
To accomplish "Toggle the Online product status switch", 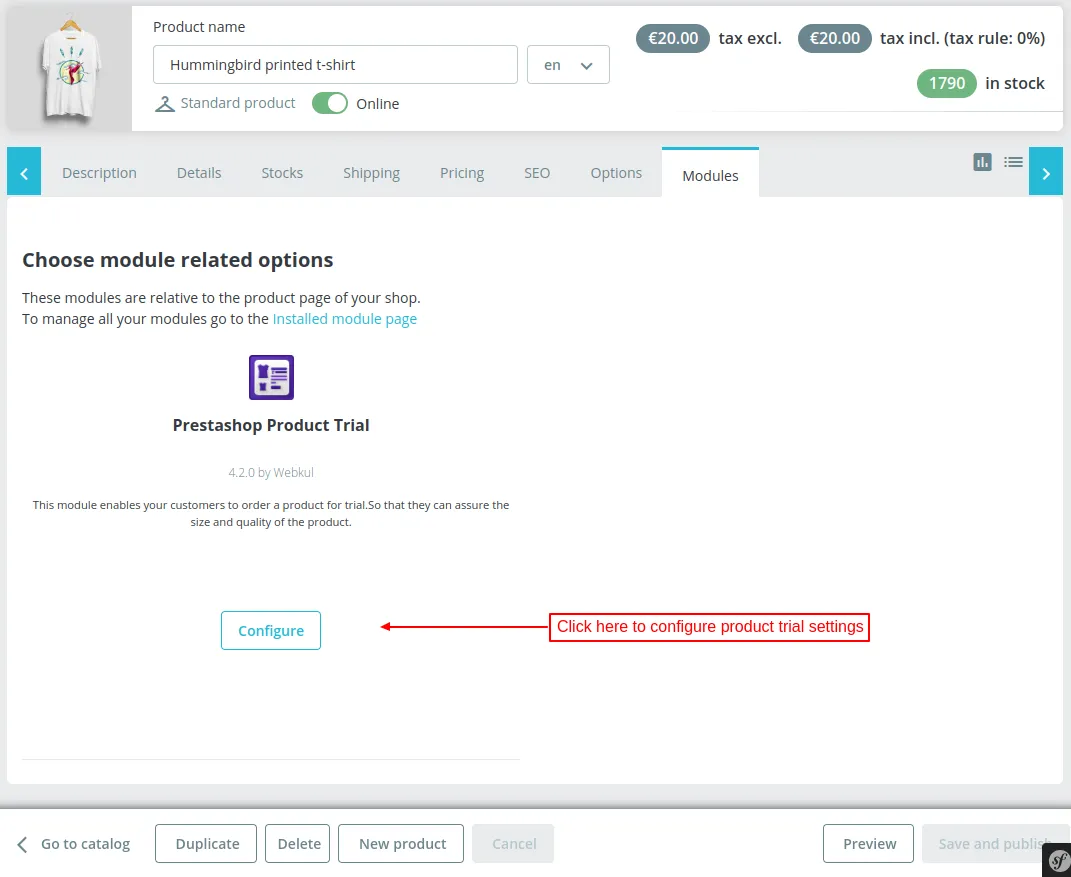I will tap(330, 103).
